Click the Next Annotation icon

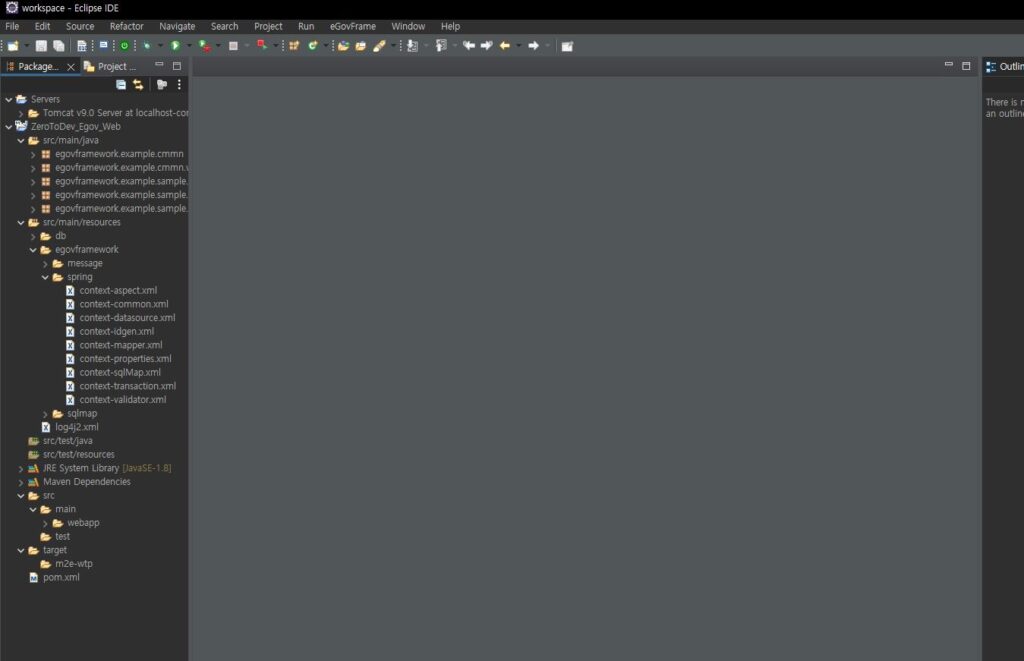412,46
